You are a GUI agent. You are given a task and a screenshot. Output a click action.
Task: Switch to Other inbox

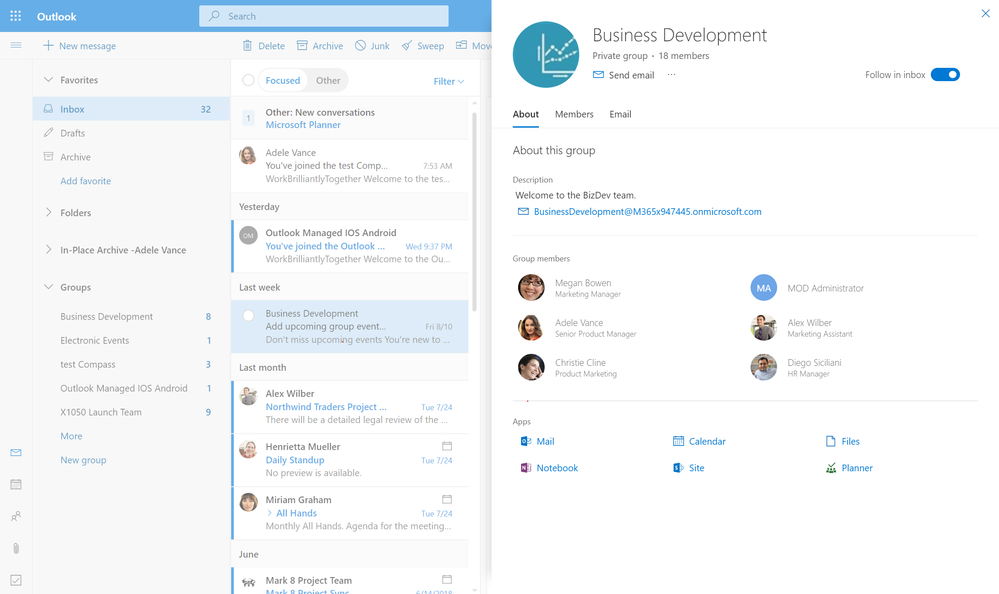[328, 80]
